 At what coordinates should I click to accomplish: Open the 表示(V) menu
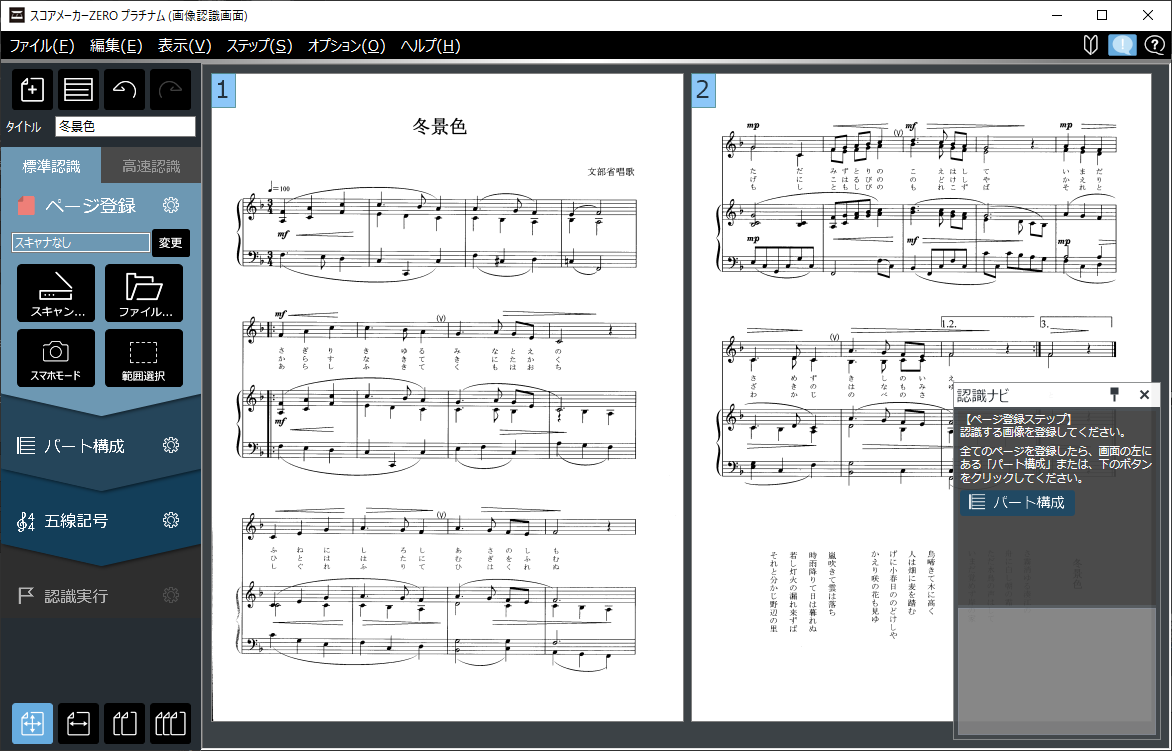[184, 46]
